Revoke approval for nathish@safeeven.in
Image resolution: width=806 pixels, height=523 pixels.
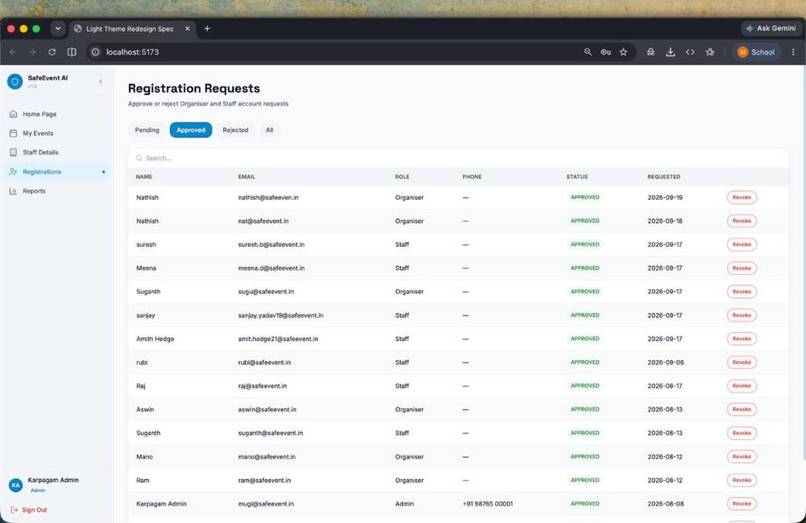coord(742,197)
